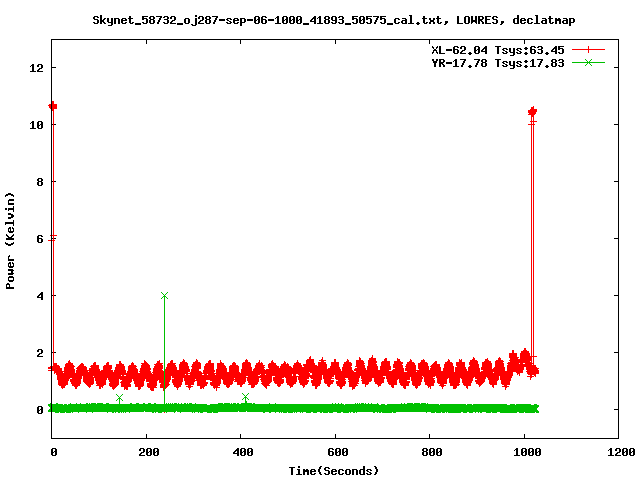Image resolution: width=640 pixels, height=480 pixels.
Task: Click the x-axis tick label 200
Action: (x=149, y=452)
